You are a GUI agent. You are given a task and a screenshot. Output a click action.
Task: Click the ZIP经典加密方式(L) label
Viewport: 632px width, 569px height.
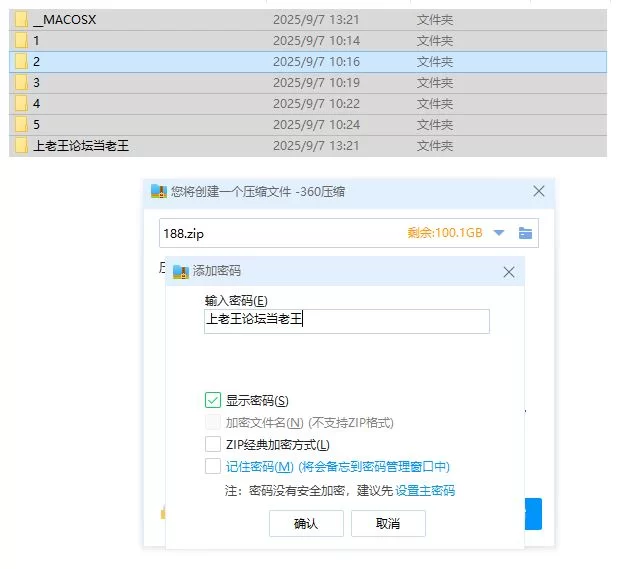278,444
